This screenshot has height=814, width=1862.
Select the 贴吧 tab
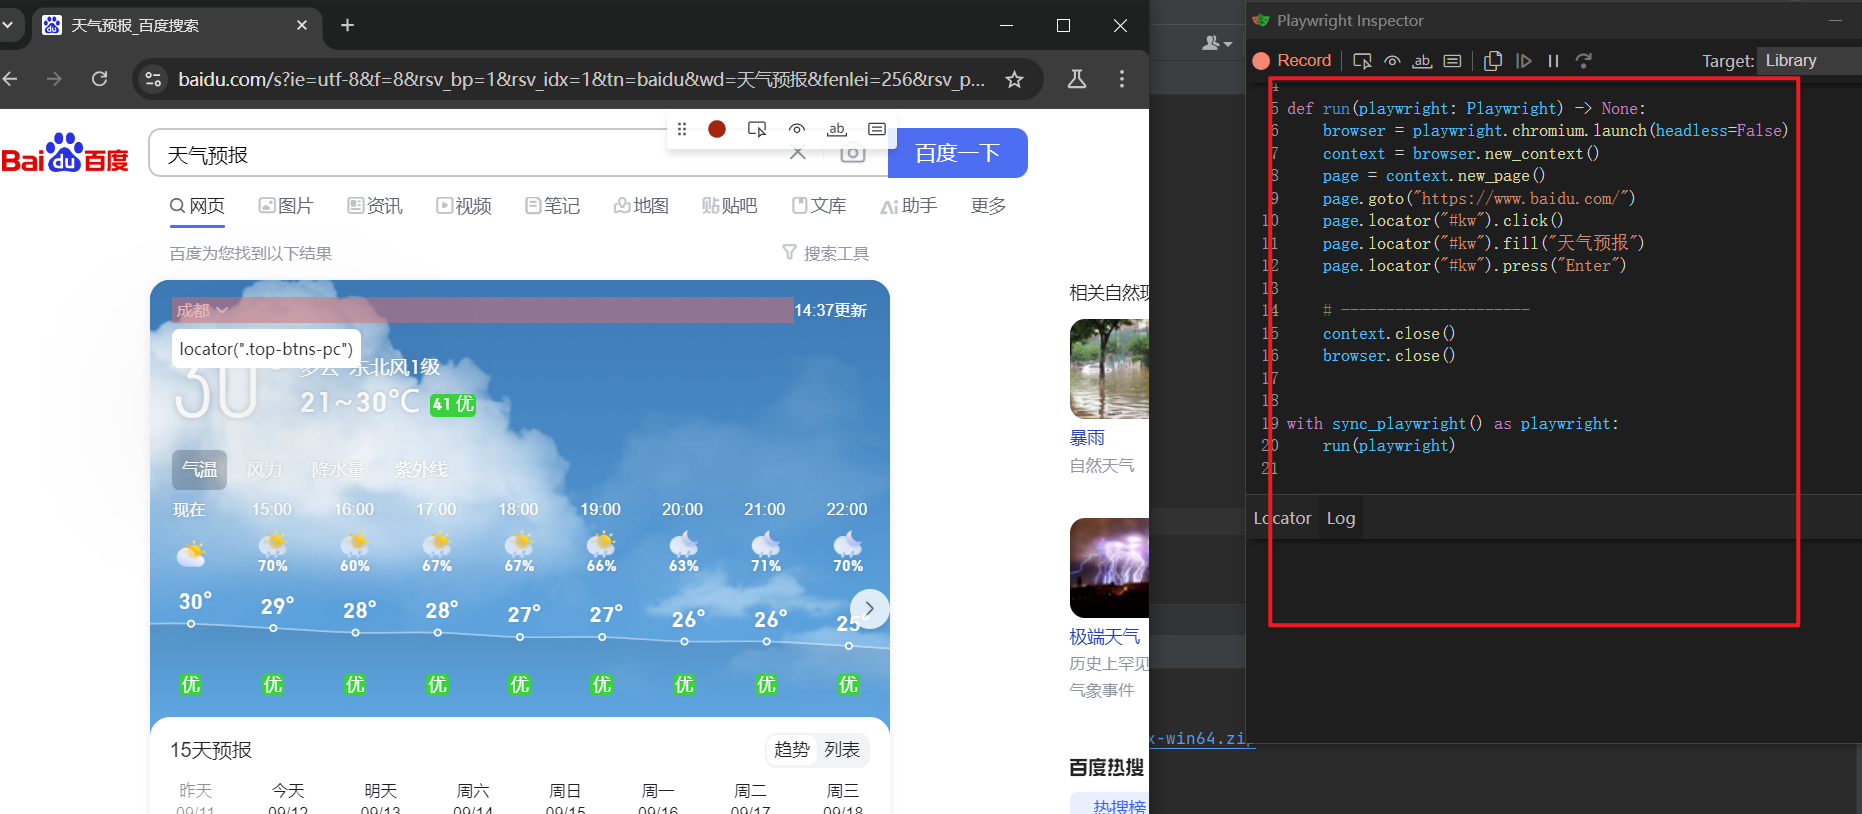tap(730, 206)
